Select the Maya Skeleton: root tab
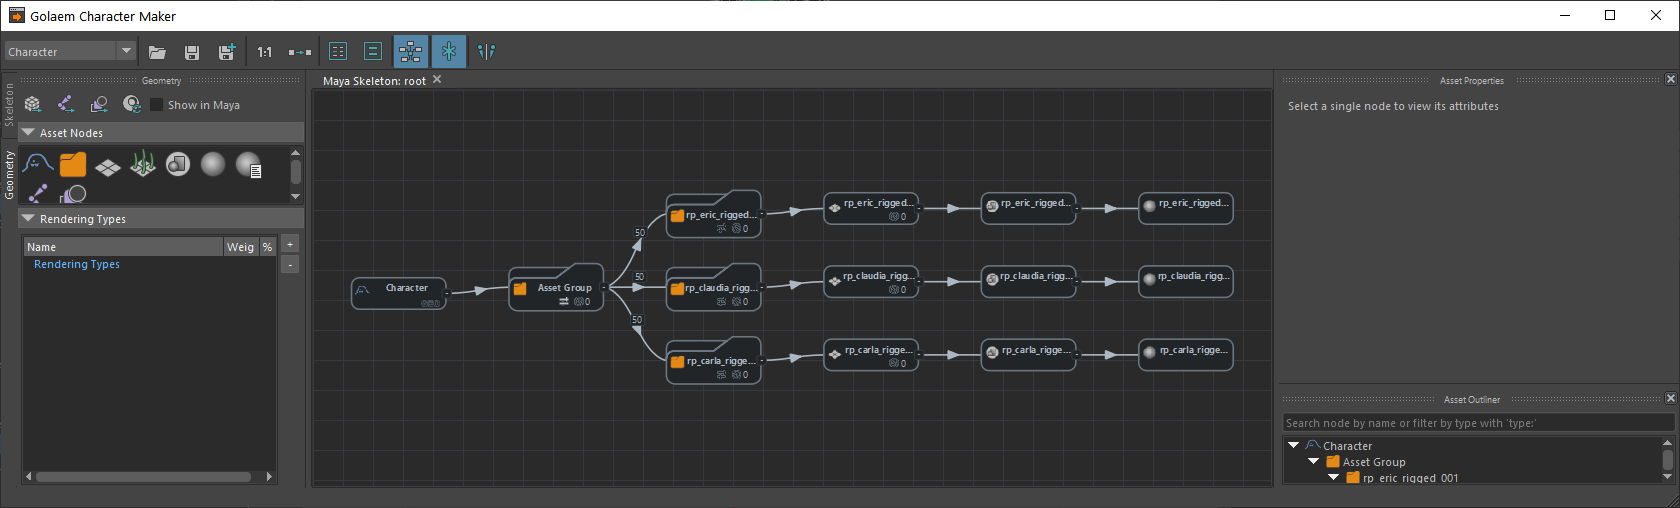 [374, 81]
